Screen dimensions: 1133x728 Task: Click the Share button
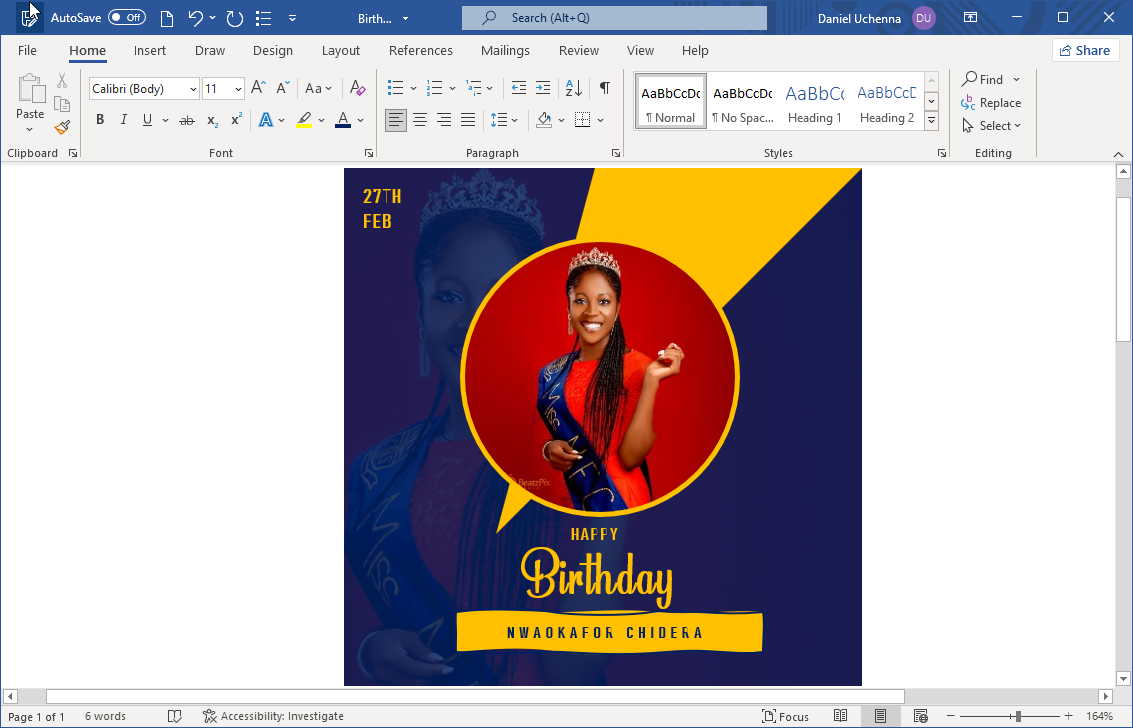[x=1085, y=49]
